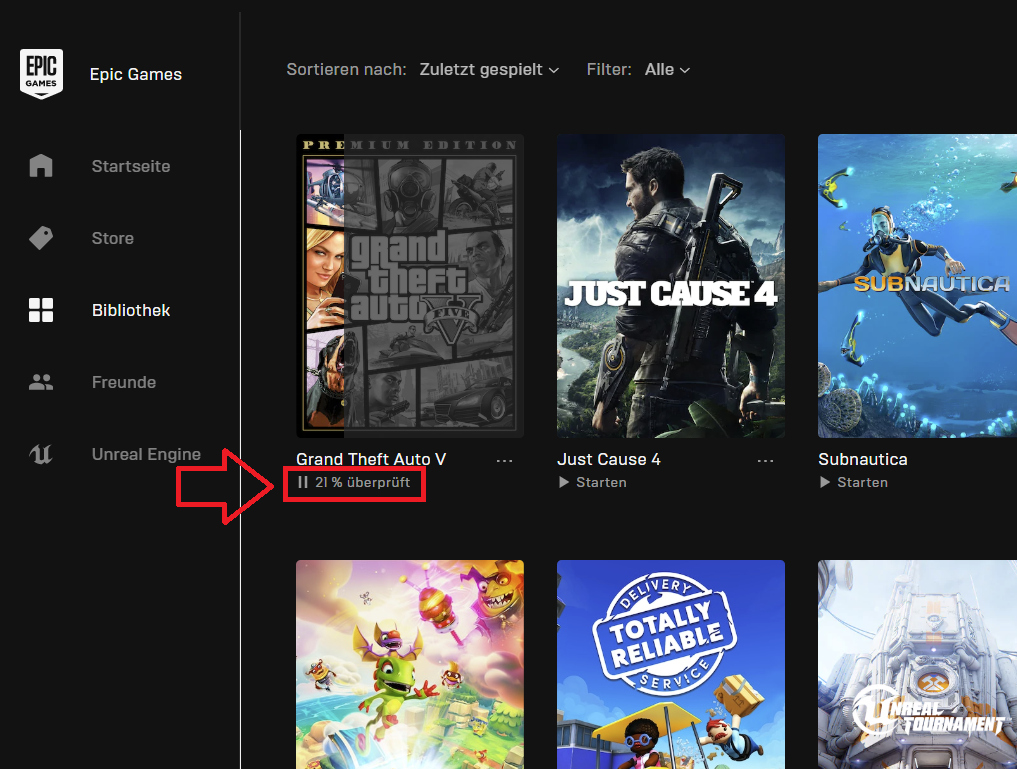Click the Epic Games logo icon
Viewport: 1017px width, 769px height.
41,74
